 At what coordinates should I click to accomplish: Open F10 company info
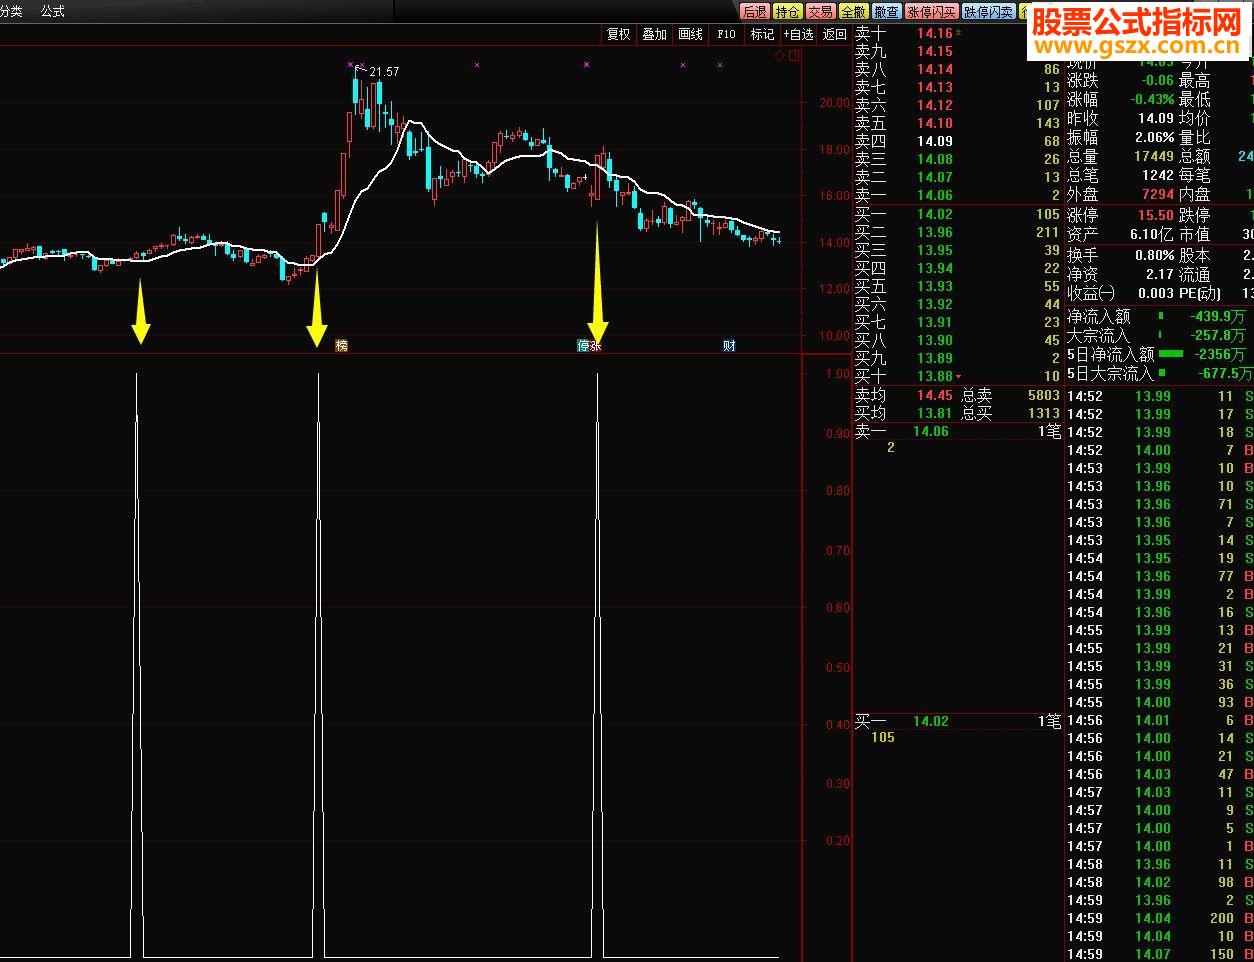[x=727, y=34]
